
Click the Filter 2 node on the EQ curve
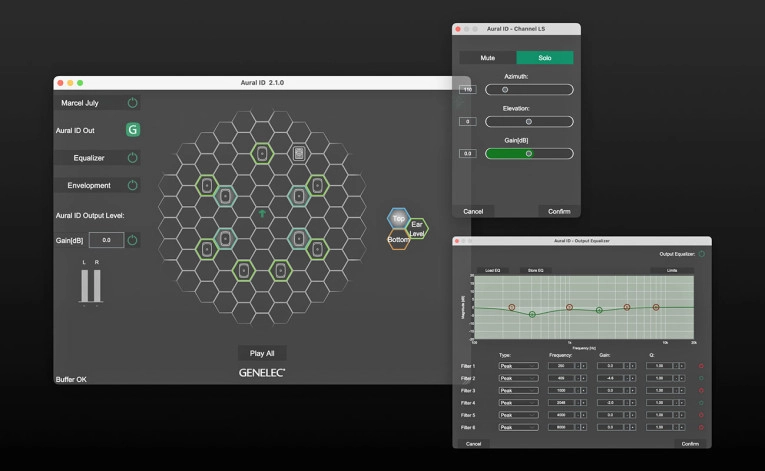coord(532,314)
